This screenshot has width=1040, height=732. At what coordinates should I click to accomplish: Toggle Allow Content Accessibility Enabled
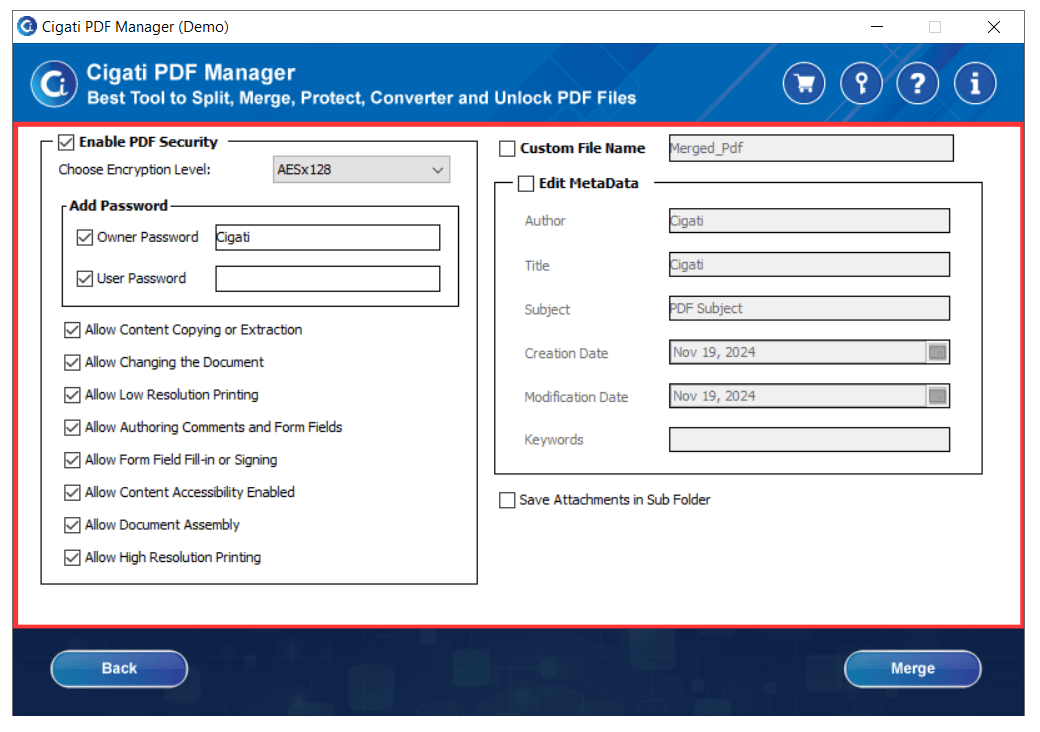[x=72, y=493]
